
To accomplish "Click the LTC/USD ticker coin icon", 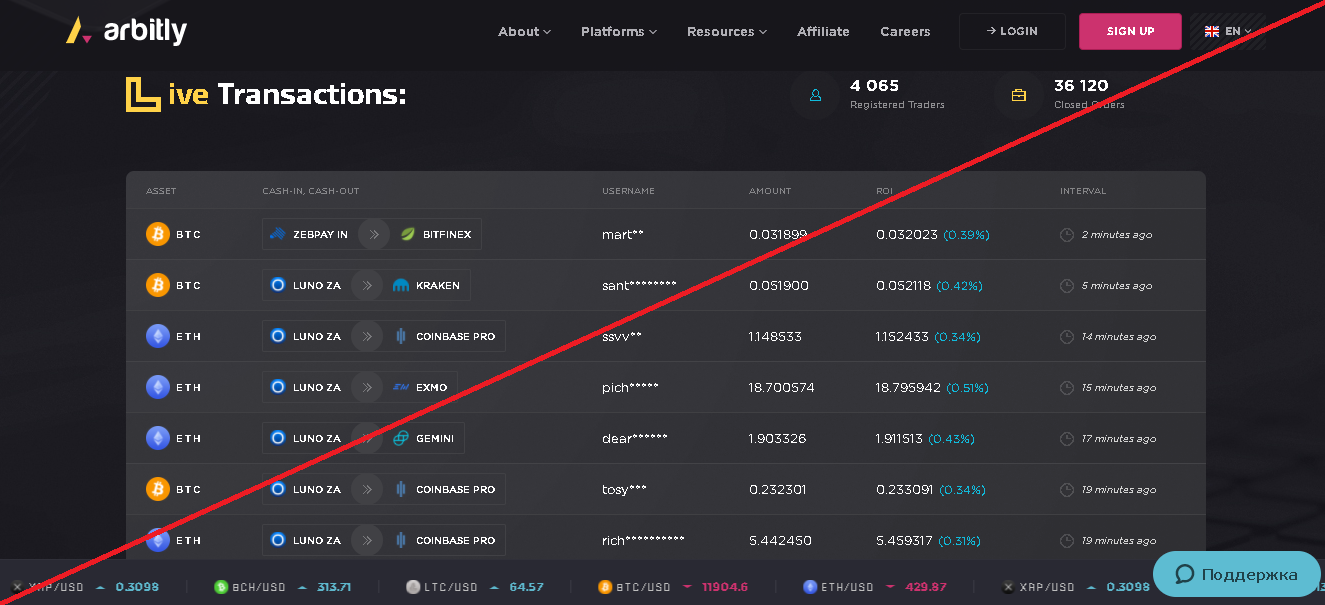I will point(413,587).
